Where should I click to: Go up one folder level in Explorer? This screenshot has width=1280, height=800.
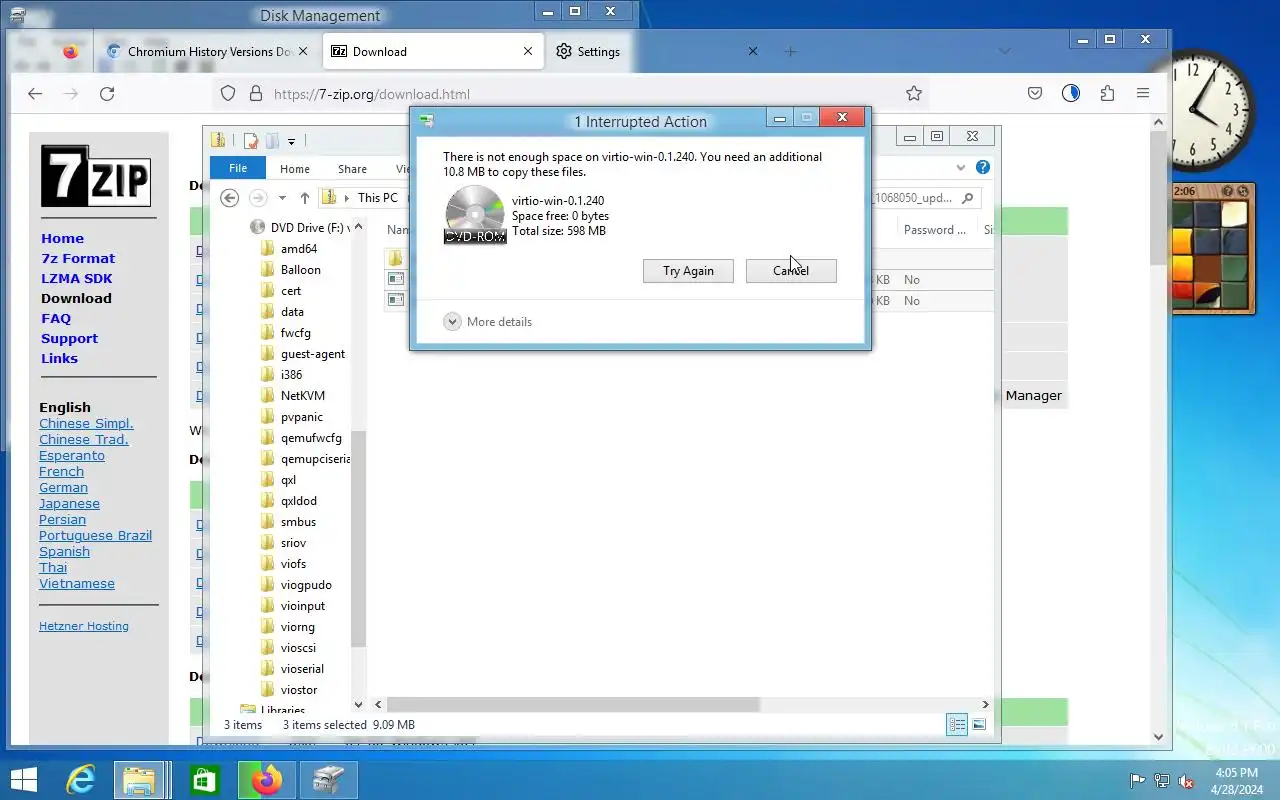pos(305,198)
